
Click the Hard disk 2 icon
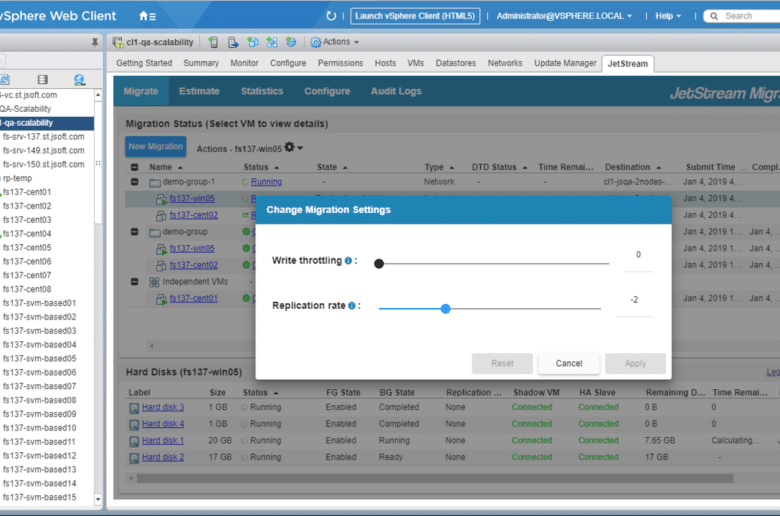tap(134, 458)
